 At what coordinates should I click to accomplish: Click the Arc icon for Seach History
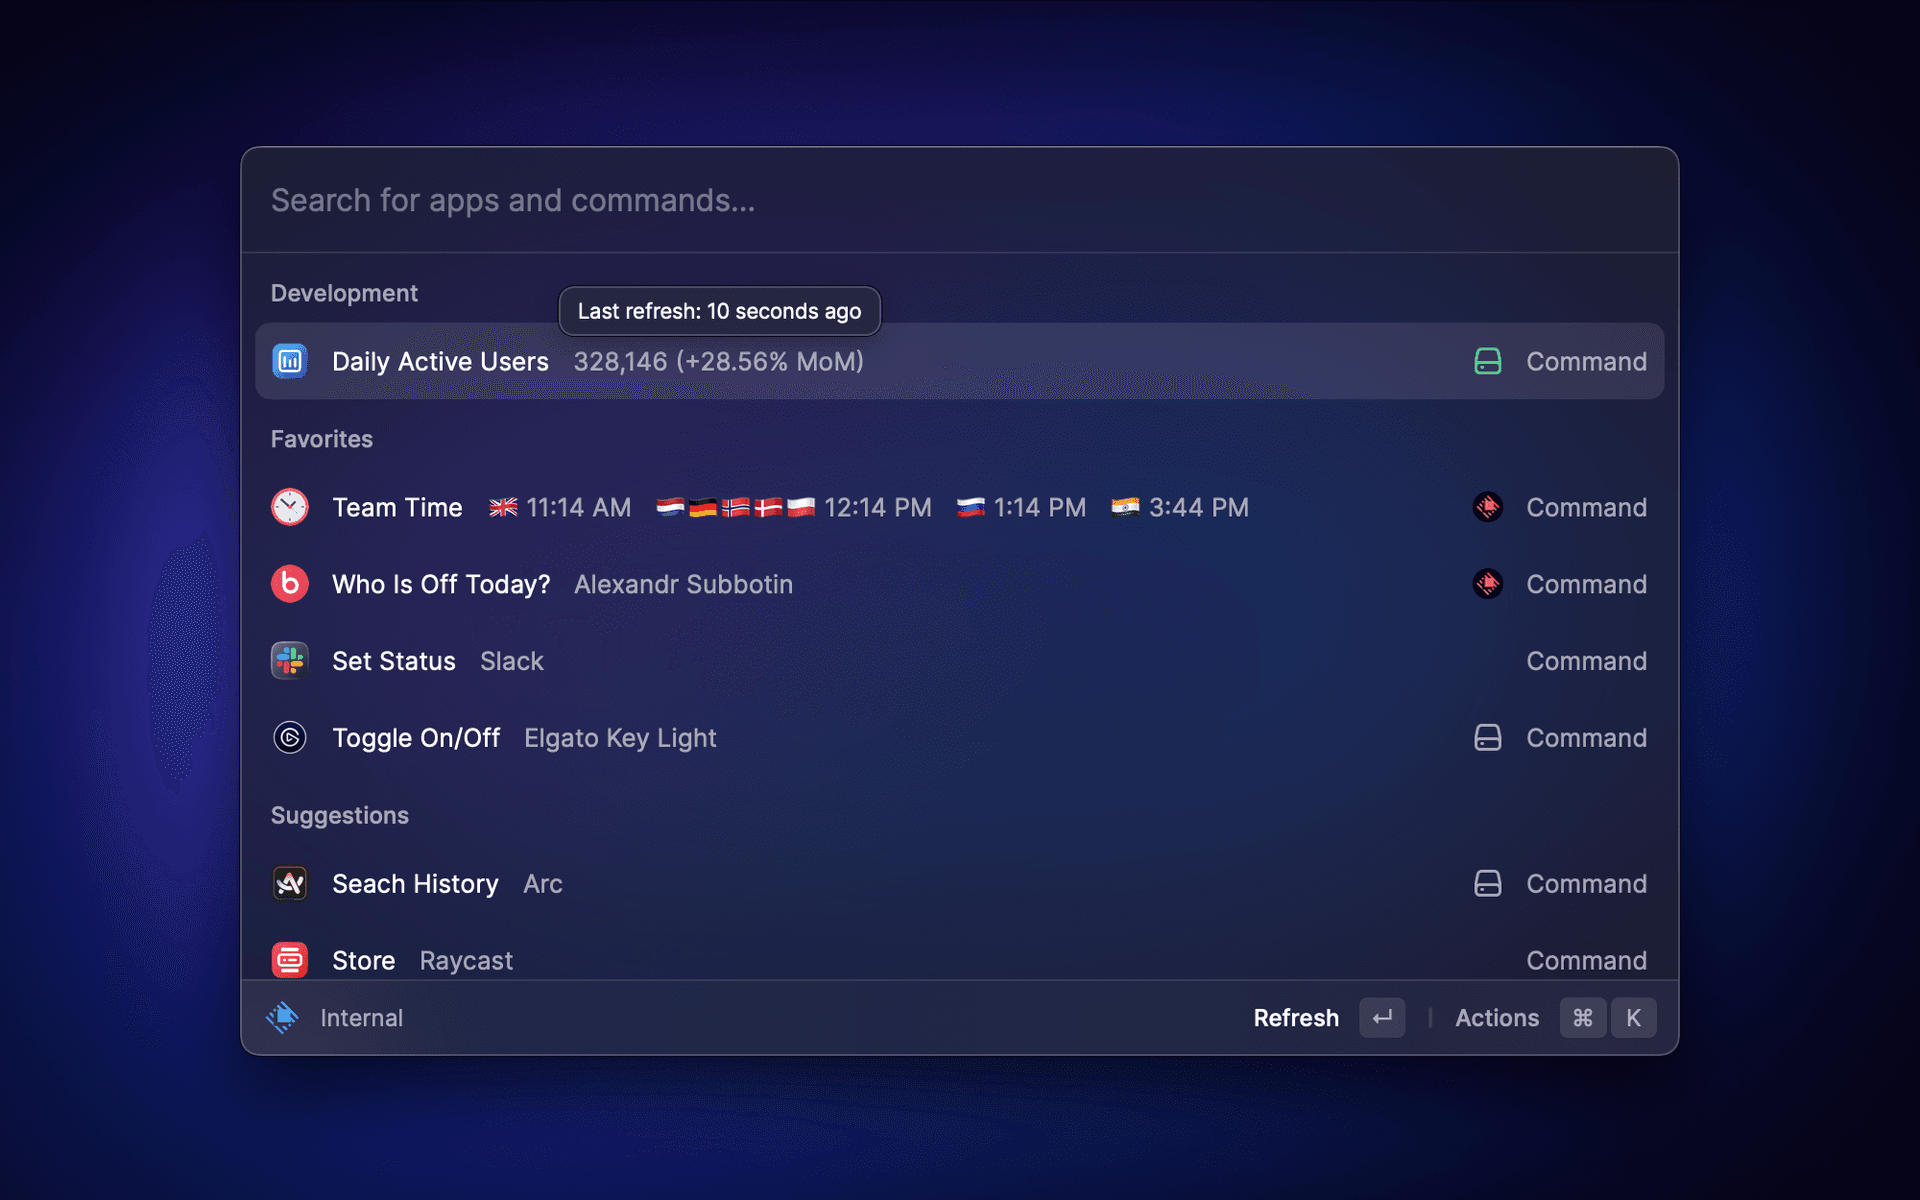(x=290, y=884)
